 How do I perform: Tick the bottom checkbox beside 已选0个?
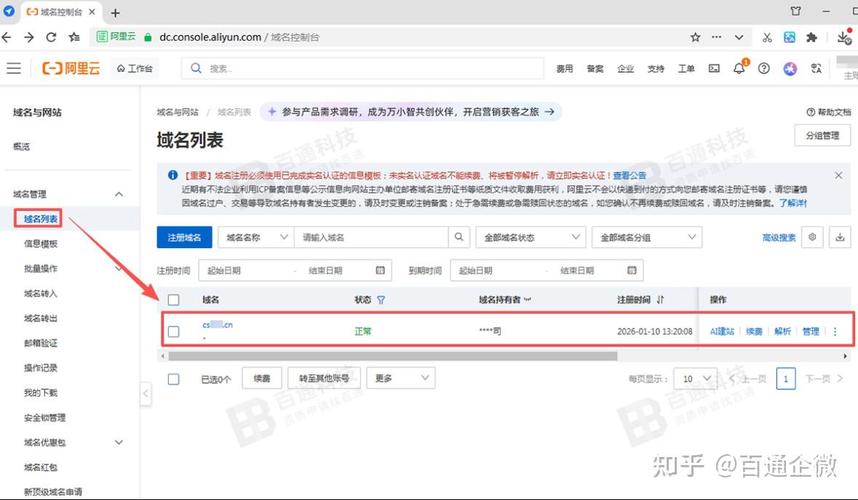click(173, 379)
